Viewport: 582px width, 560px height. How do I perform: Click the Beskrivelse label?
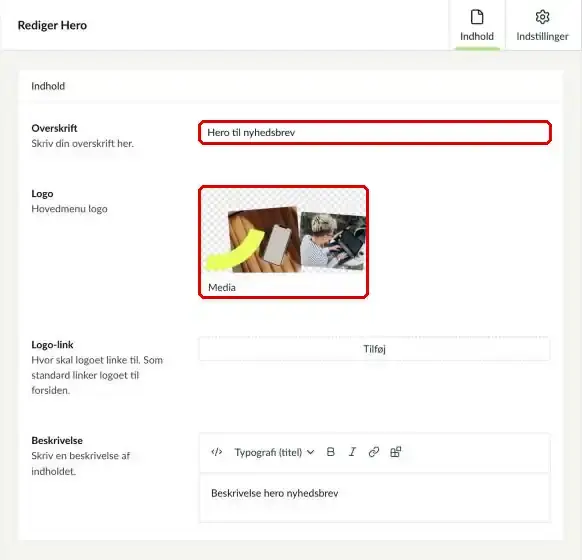[x=57, y=441]
